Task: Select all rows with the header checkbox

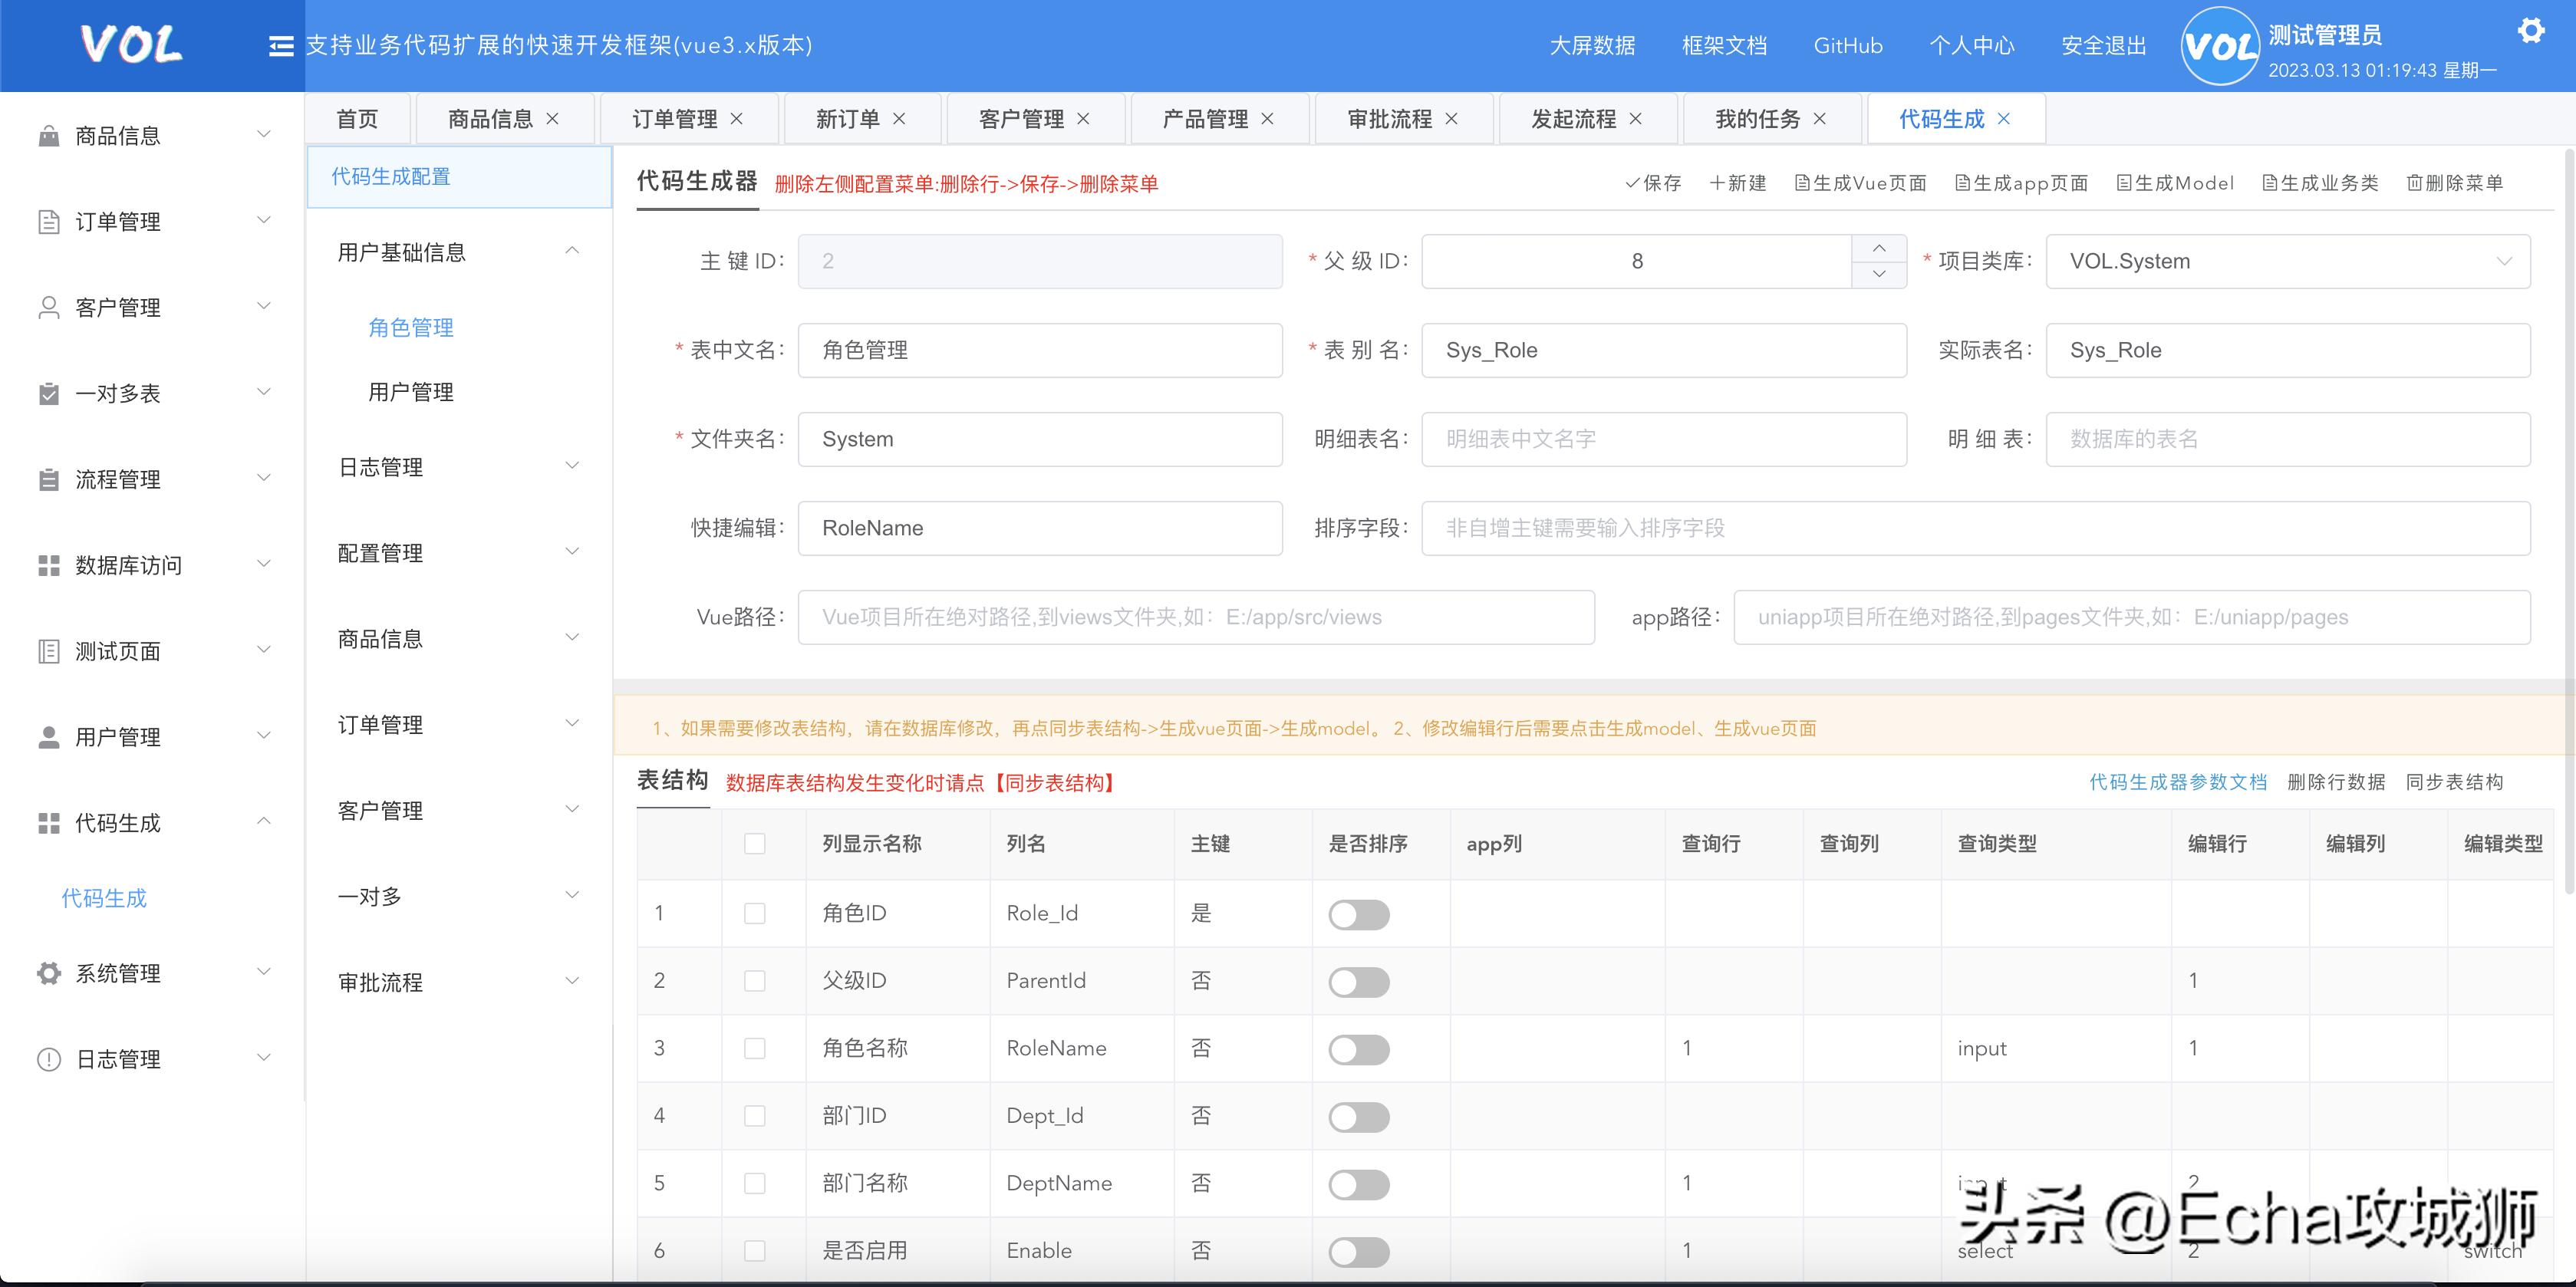Action: [754, 843]
